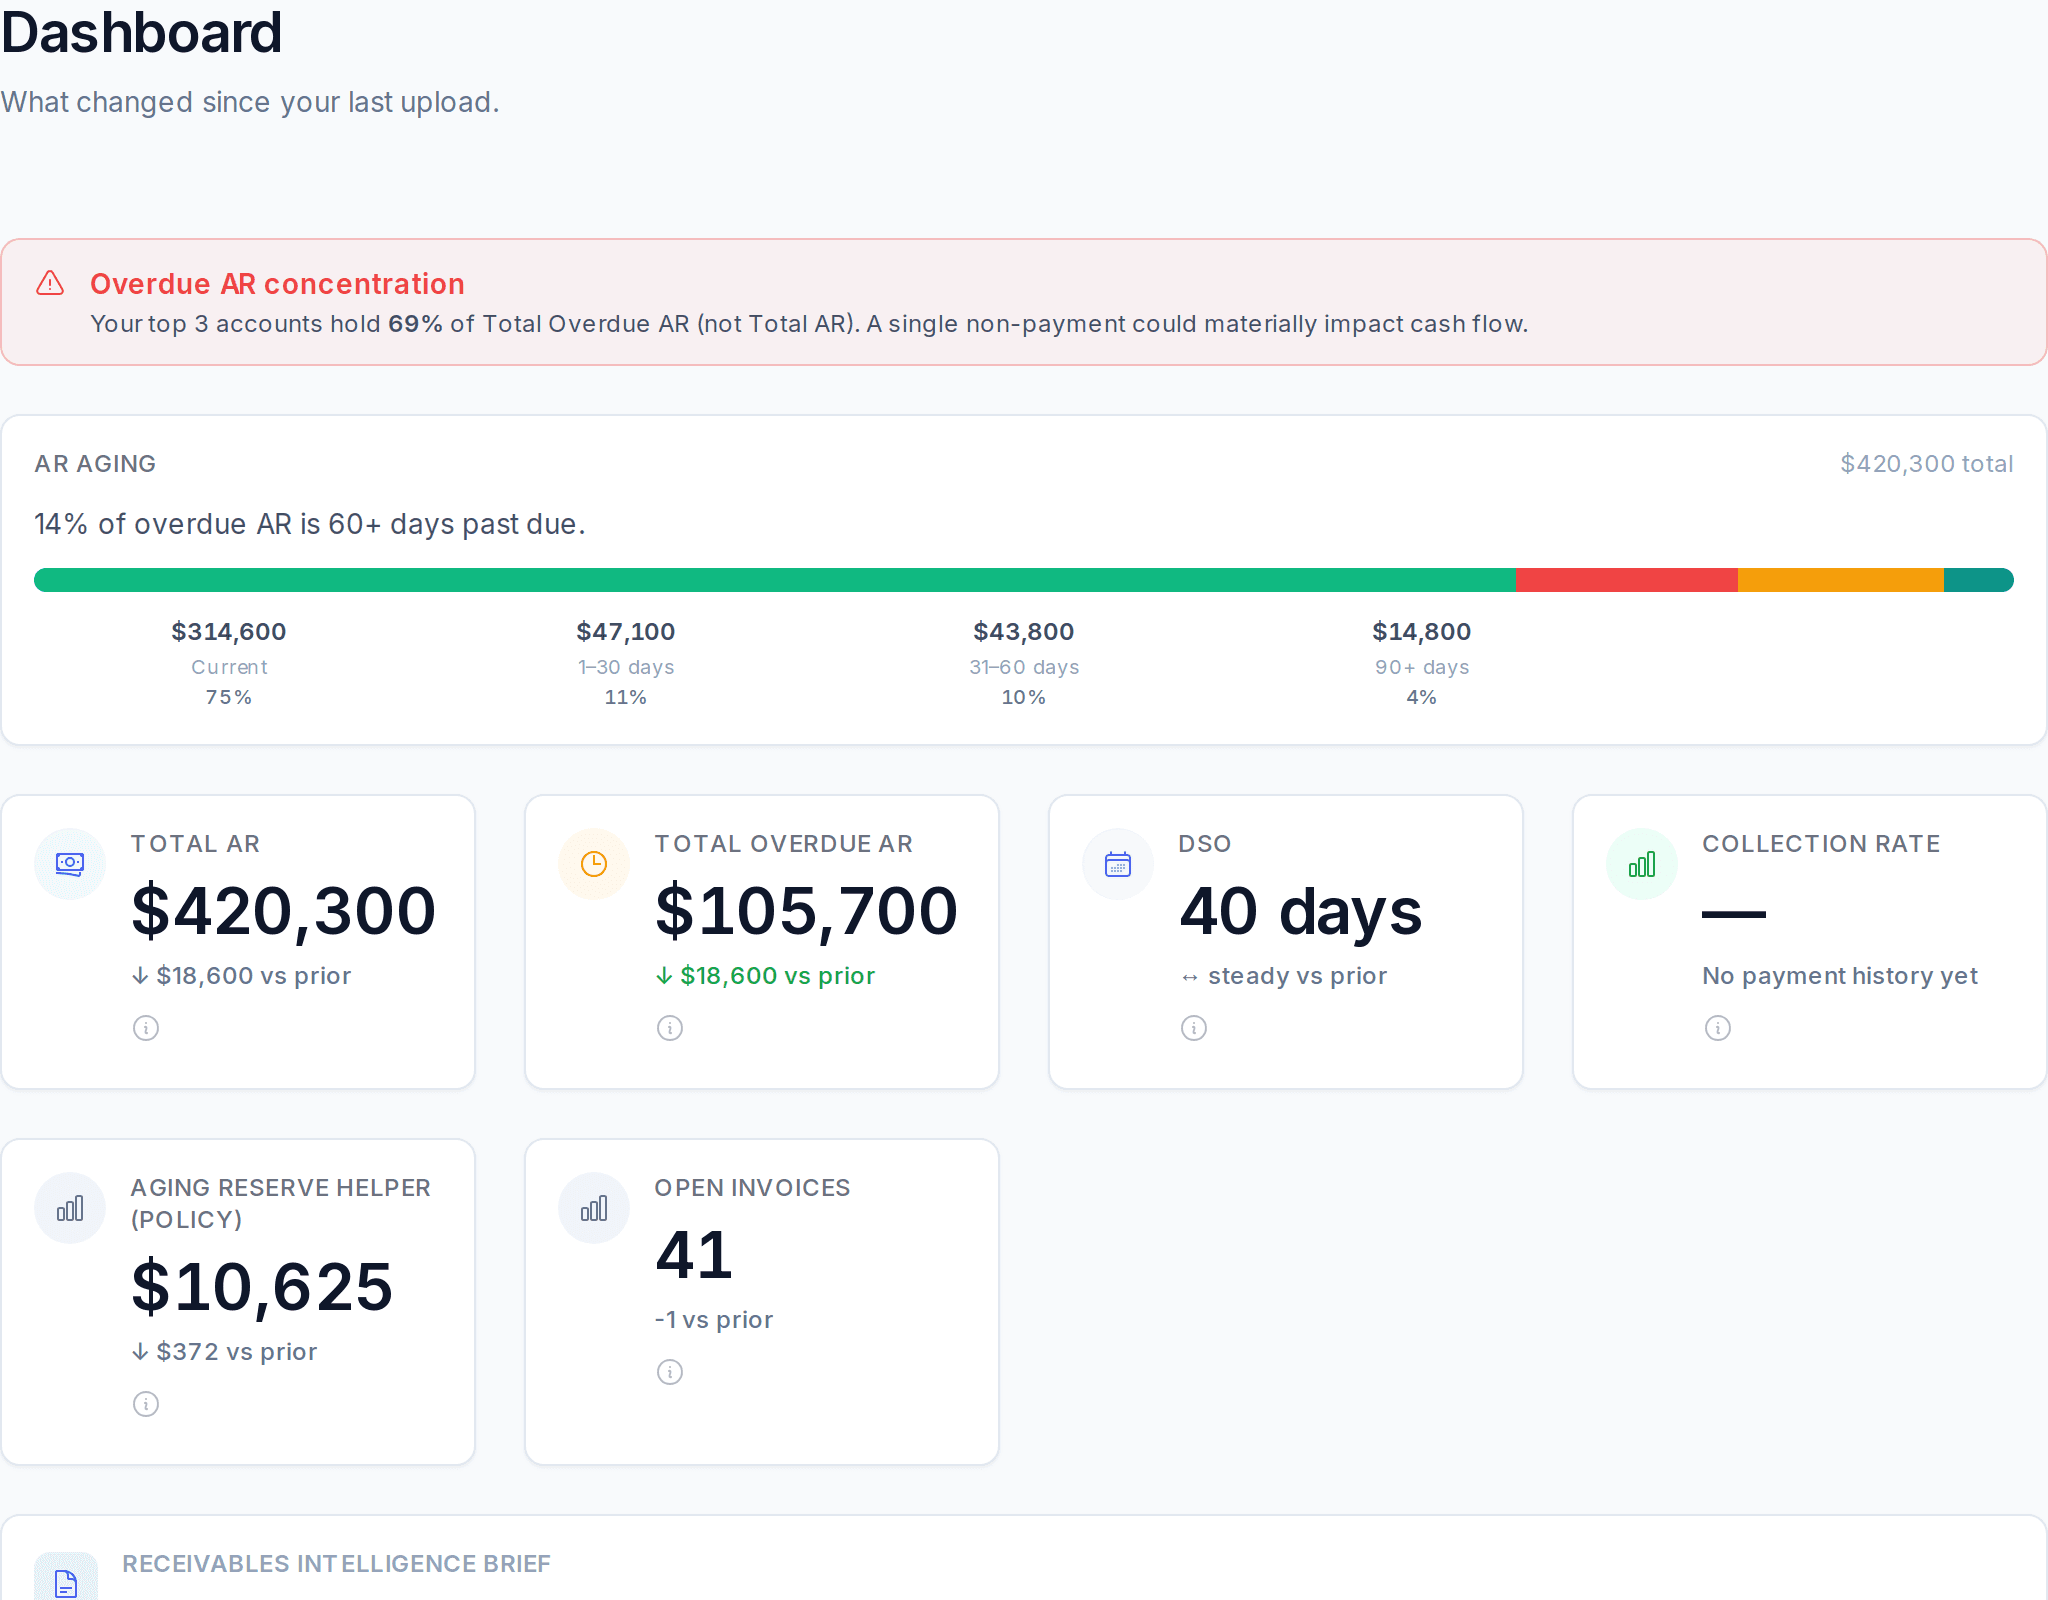This screenshot has width=2048, height=1600.
Task: Click the $314,600 Current amount
Action: [x=229, y=632]
